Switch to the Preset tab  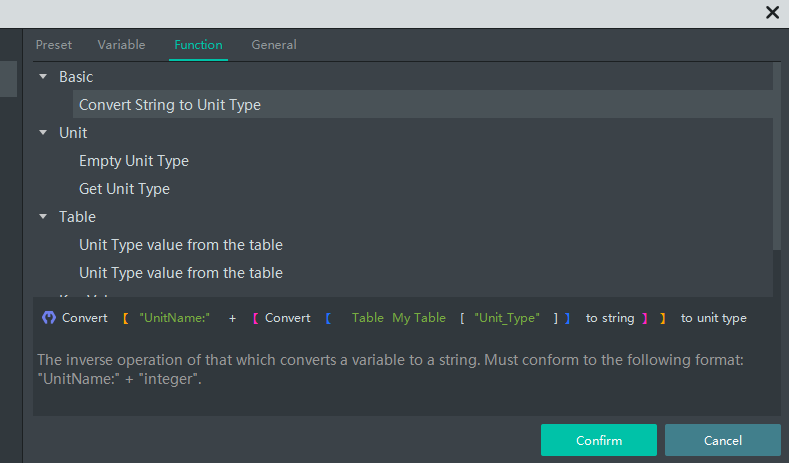pyautogui.click(x=54, y=45)
